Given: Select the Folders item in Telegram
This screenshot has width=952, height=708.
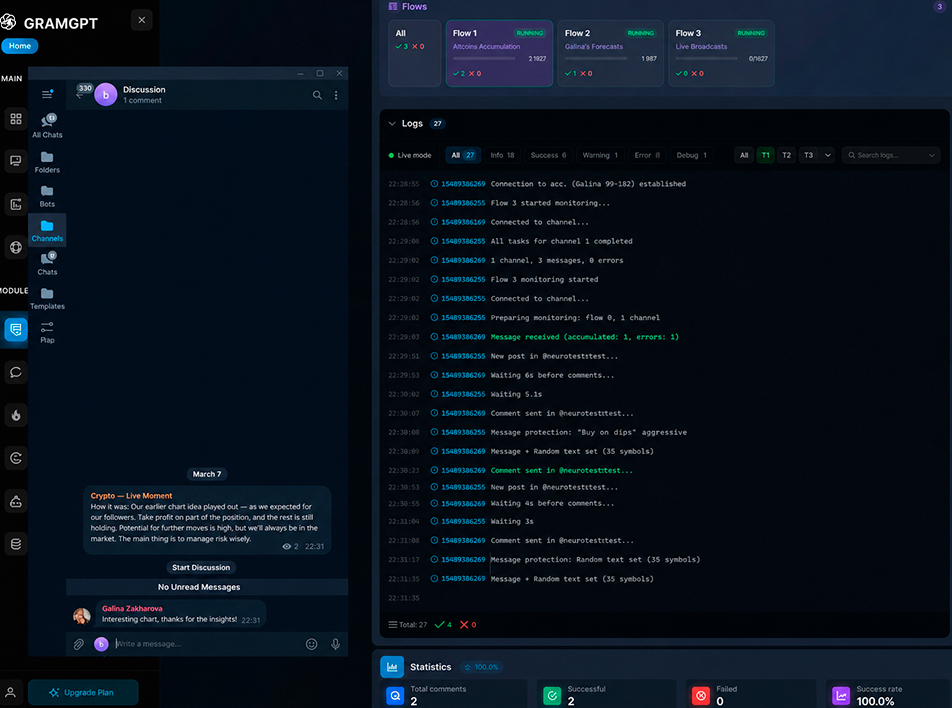Looking at the screenshot, I should pyautogui.click(x=47, y=162).
